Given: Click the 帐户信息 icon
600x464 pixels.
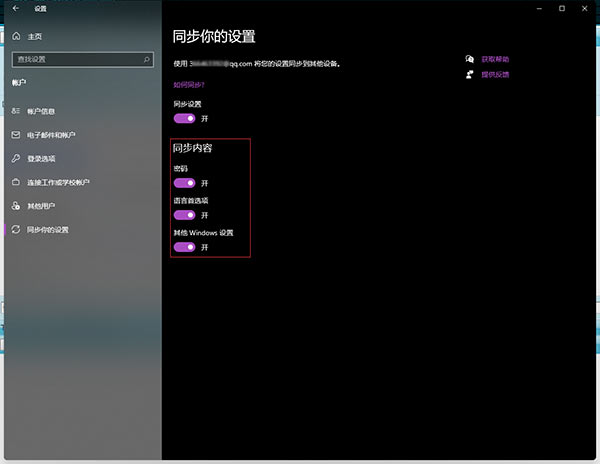Looking at the screenshot, I should click(16, 111).
